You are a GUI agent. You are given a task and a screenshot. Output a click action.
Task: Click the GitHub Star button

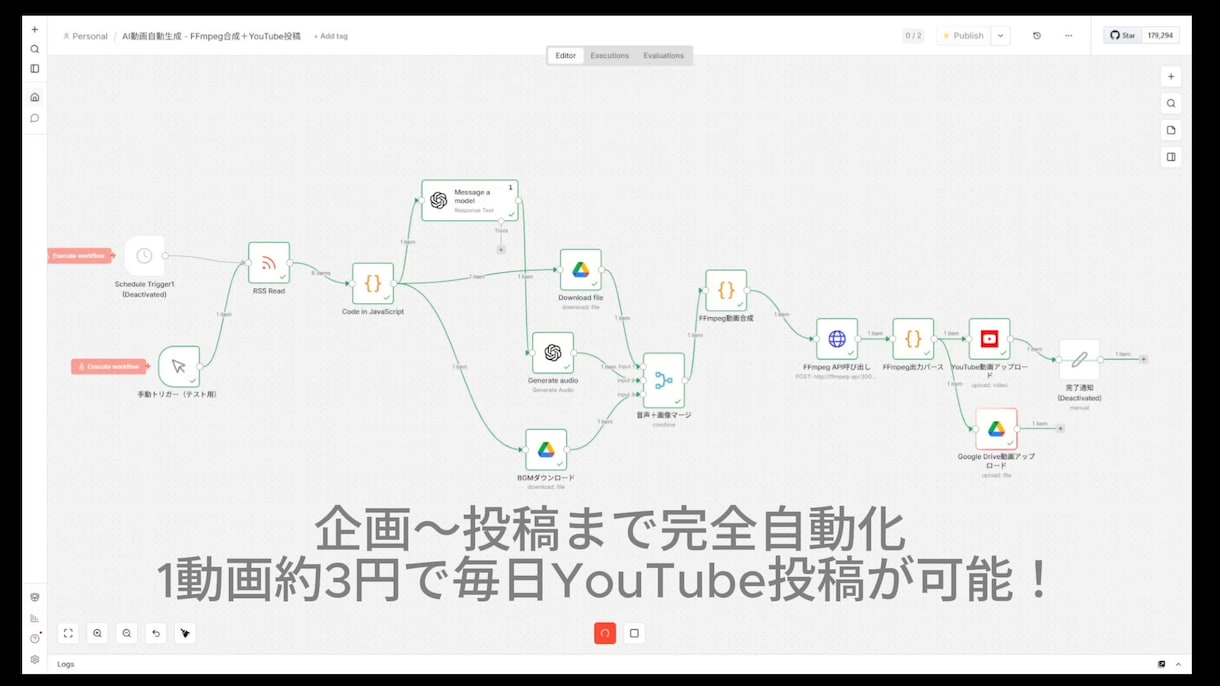(x=1123, y=36)
